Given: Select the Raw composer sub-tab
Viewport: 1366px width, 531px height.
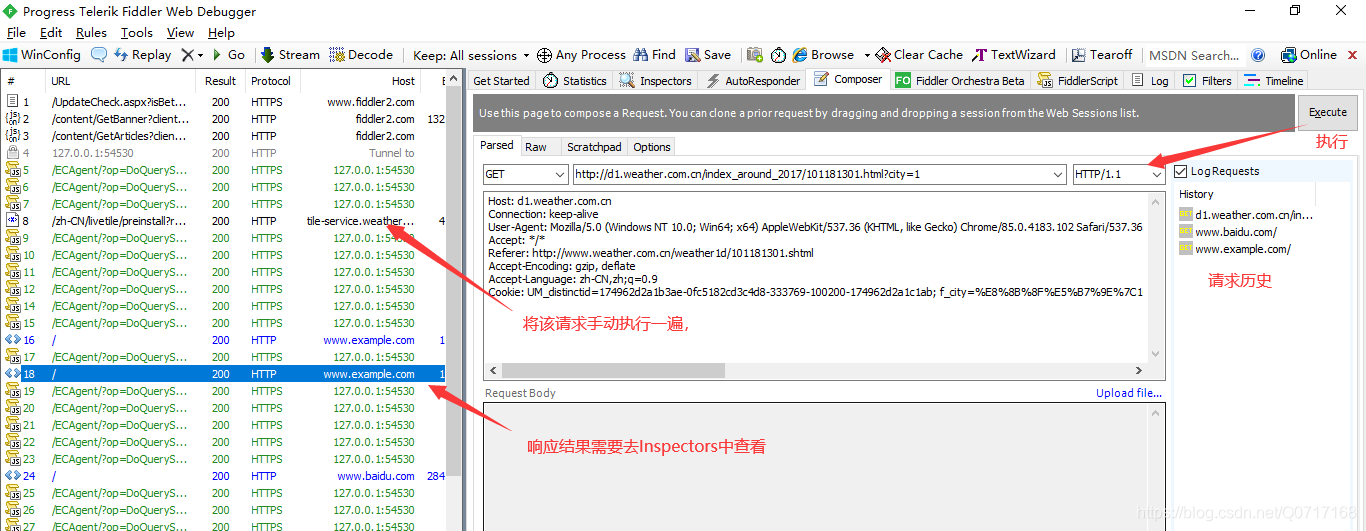Looking at the screenshot, I should coord(536,147).
